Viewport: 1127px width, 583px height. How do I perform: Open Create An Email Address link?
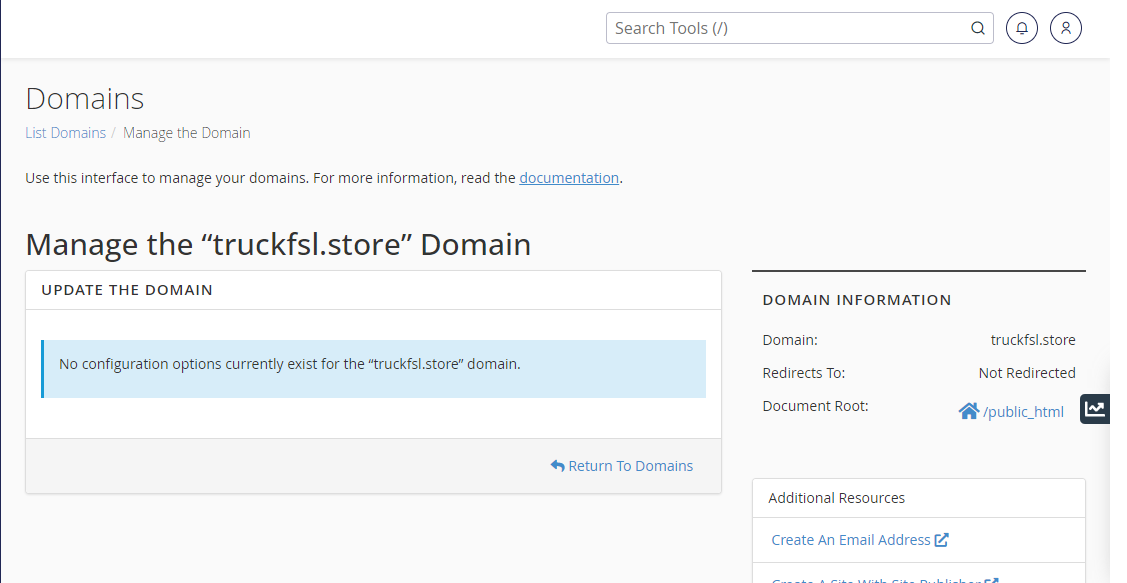tap(851, 540)
